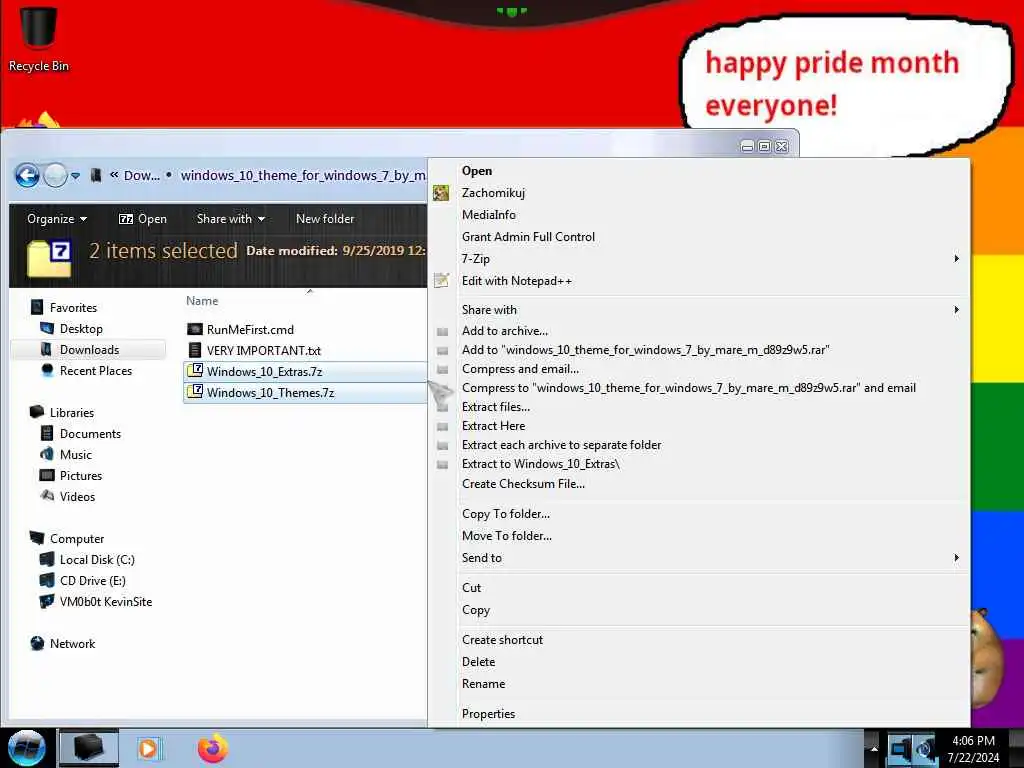1024x768 pixels.
Task: Click the Videos library icon
Action: (x=47, y=496)
